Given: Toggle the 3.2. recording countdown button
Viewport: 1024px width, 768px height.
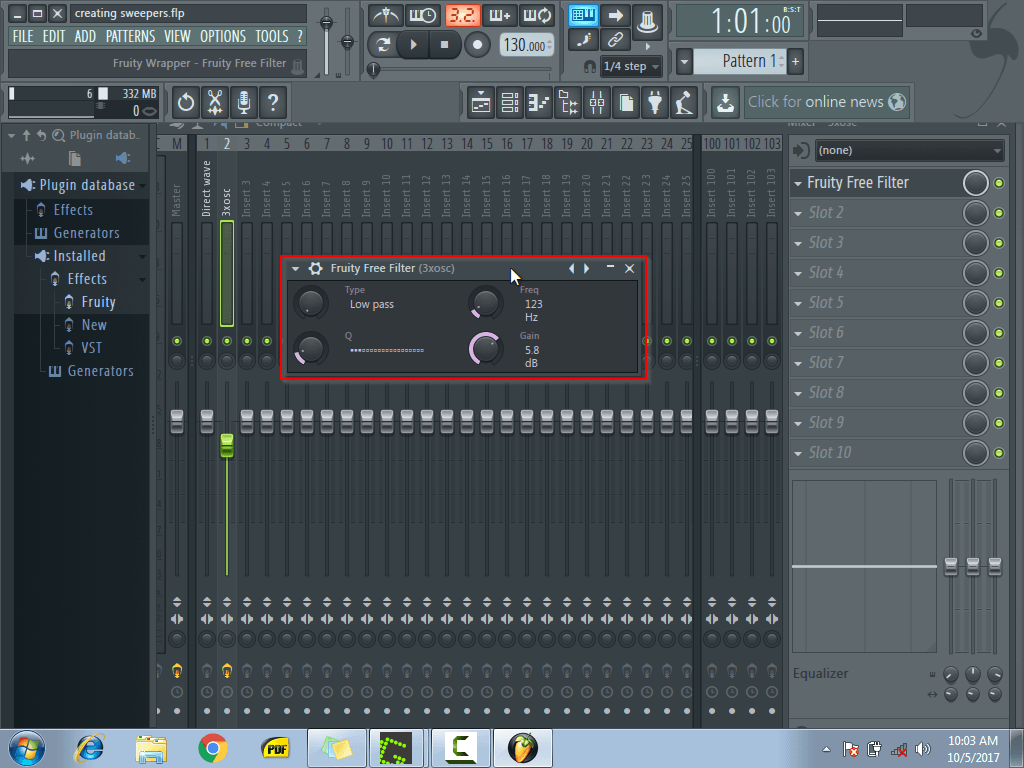Looking at the screenshot, I should [x=462, y=15].
